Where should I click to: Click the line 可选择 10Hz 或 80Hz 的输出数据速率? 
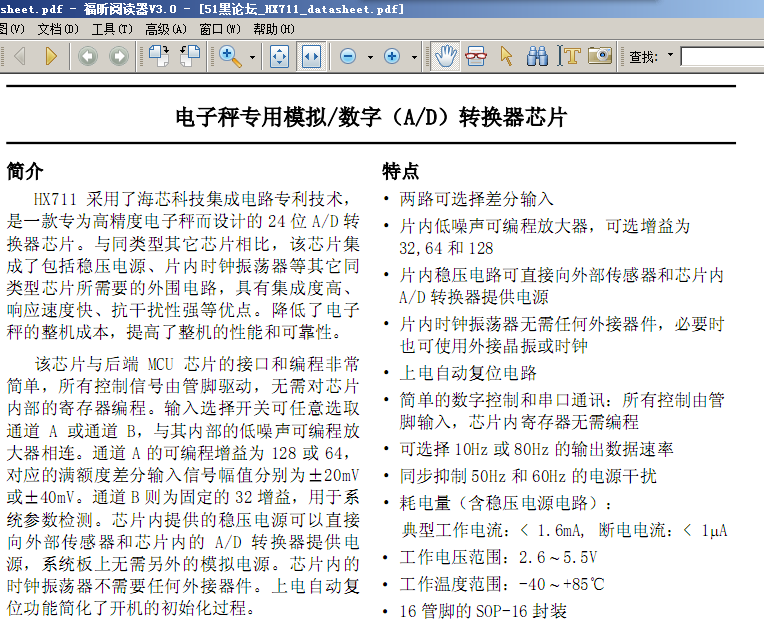point(536,449)
